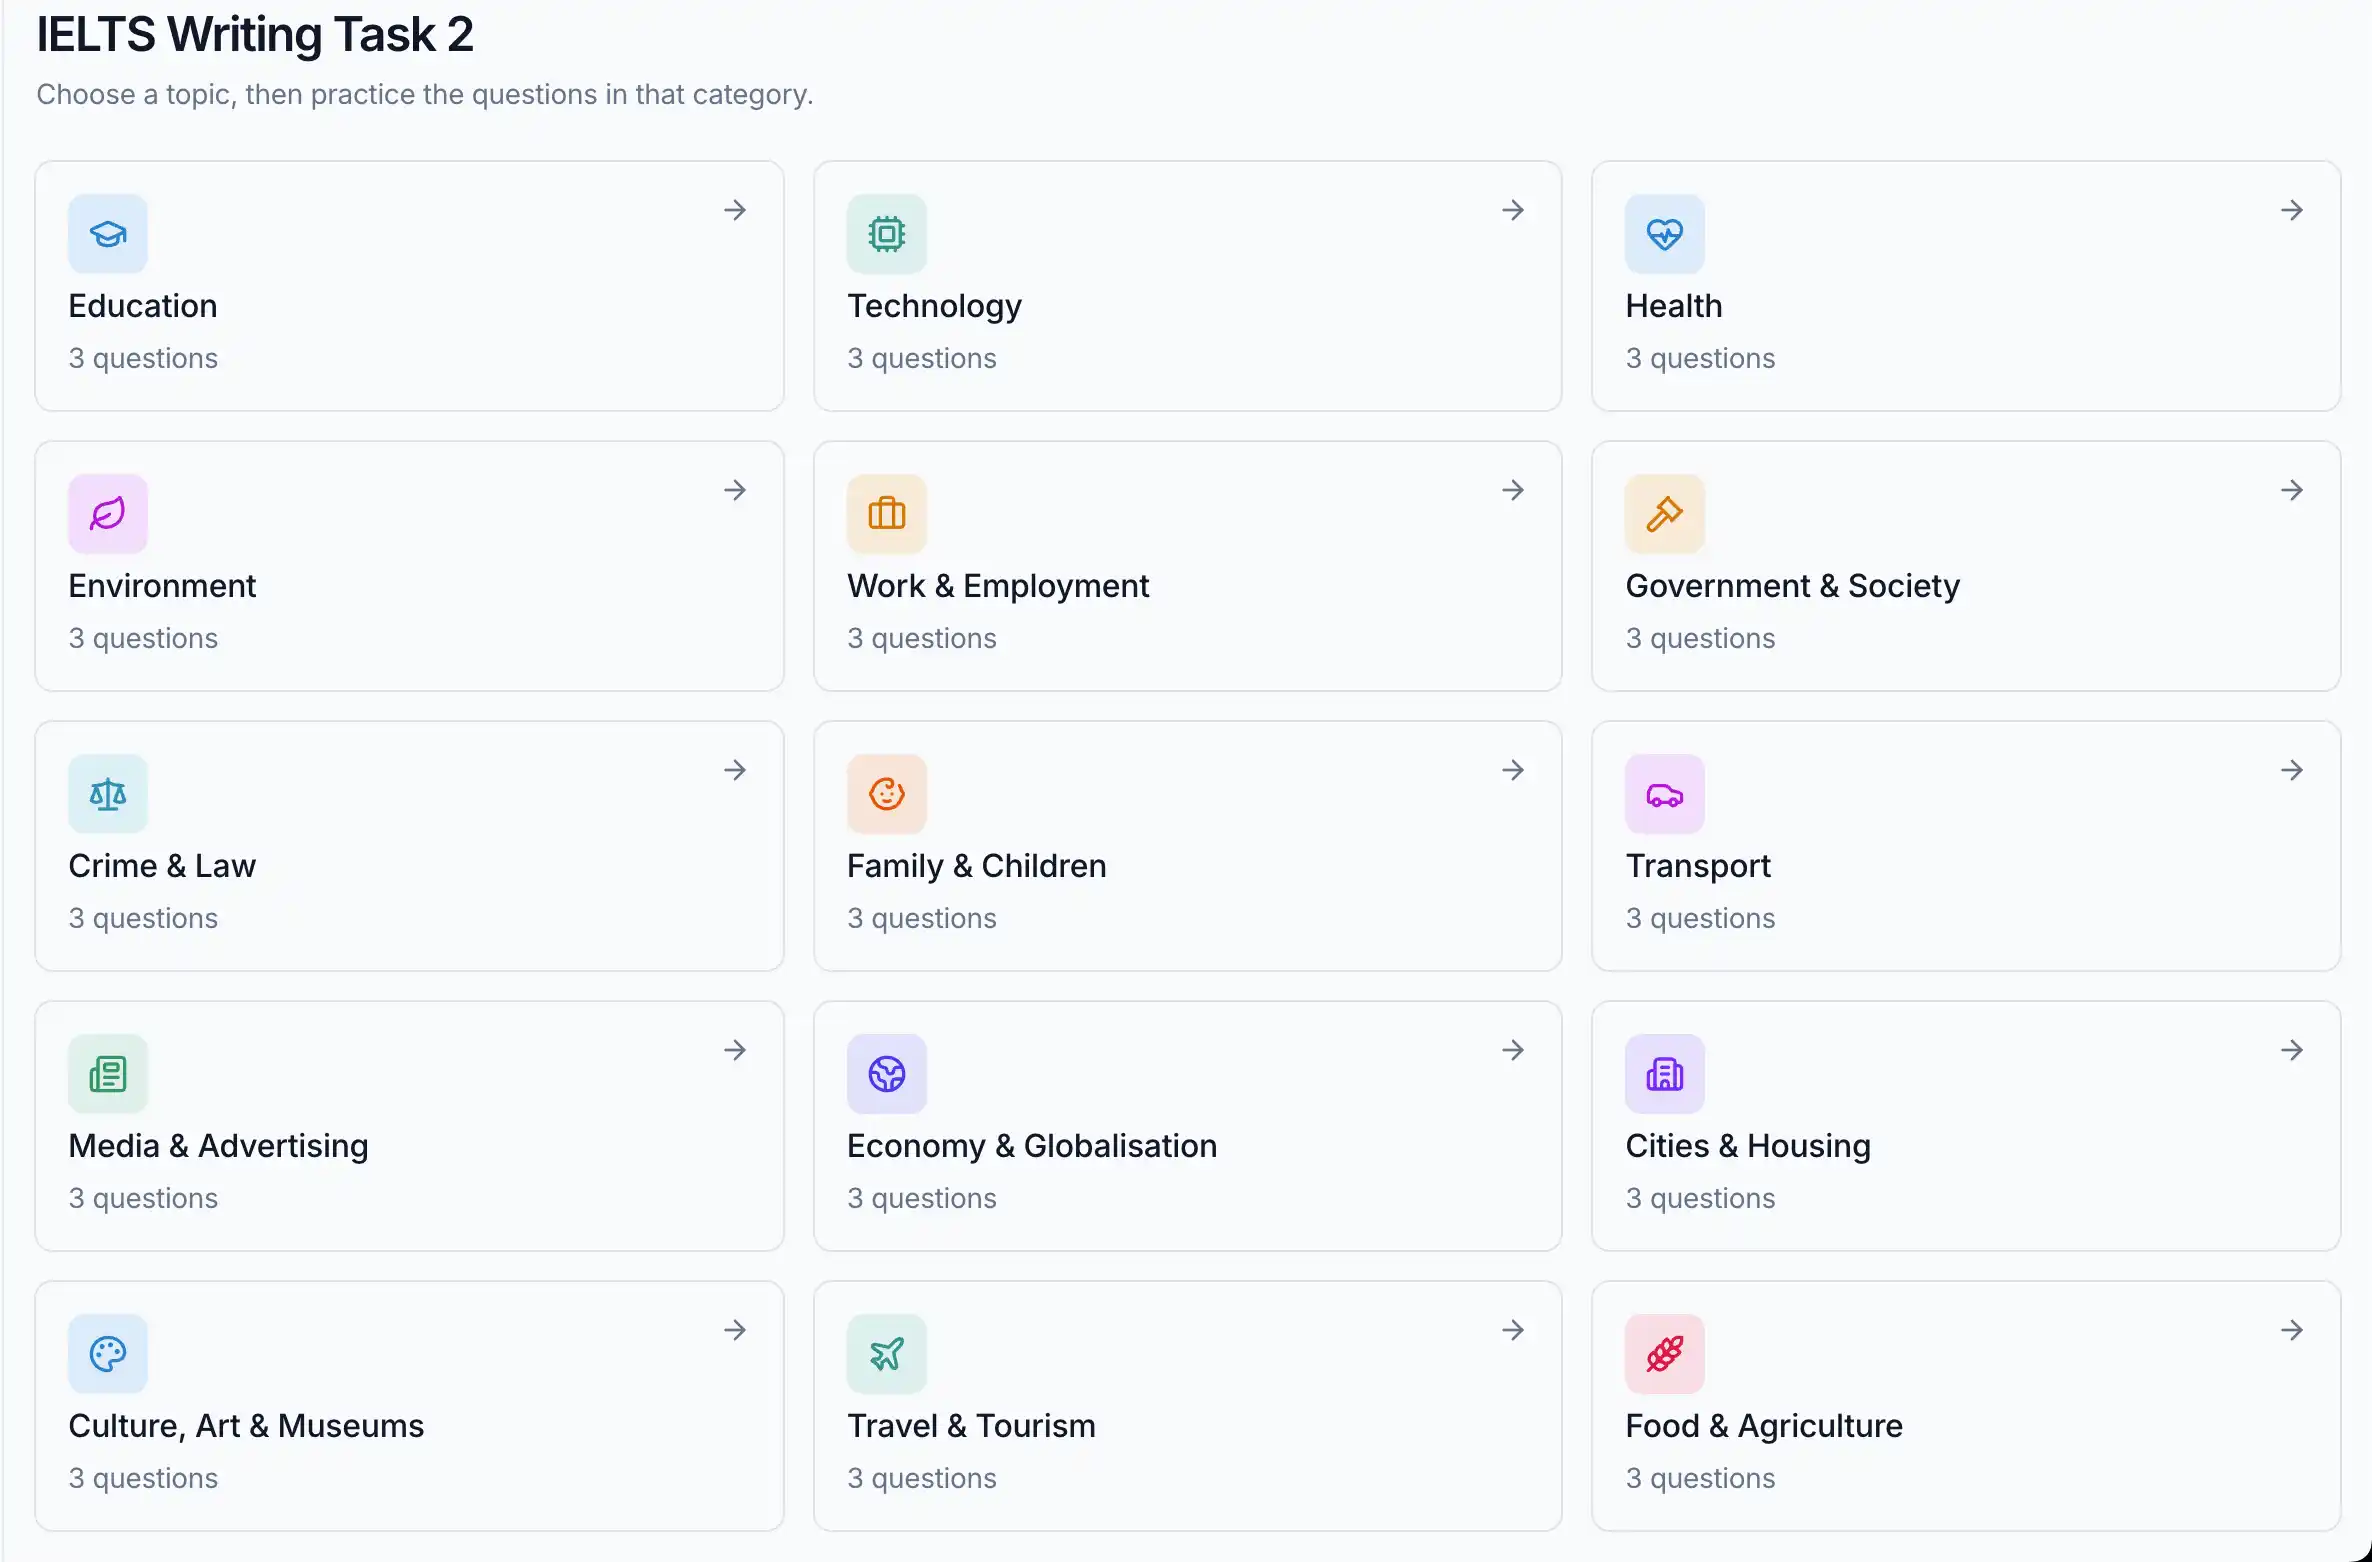The image size is (2372, 1562).
Task: Click '3 questions' under Cities & Housing
Action: point(1700,1198)
